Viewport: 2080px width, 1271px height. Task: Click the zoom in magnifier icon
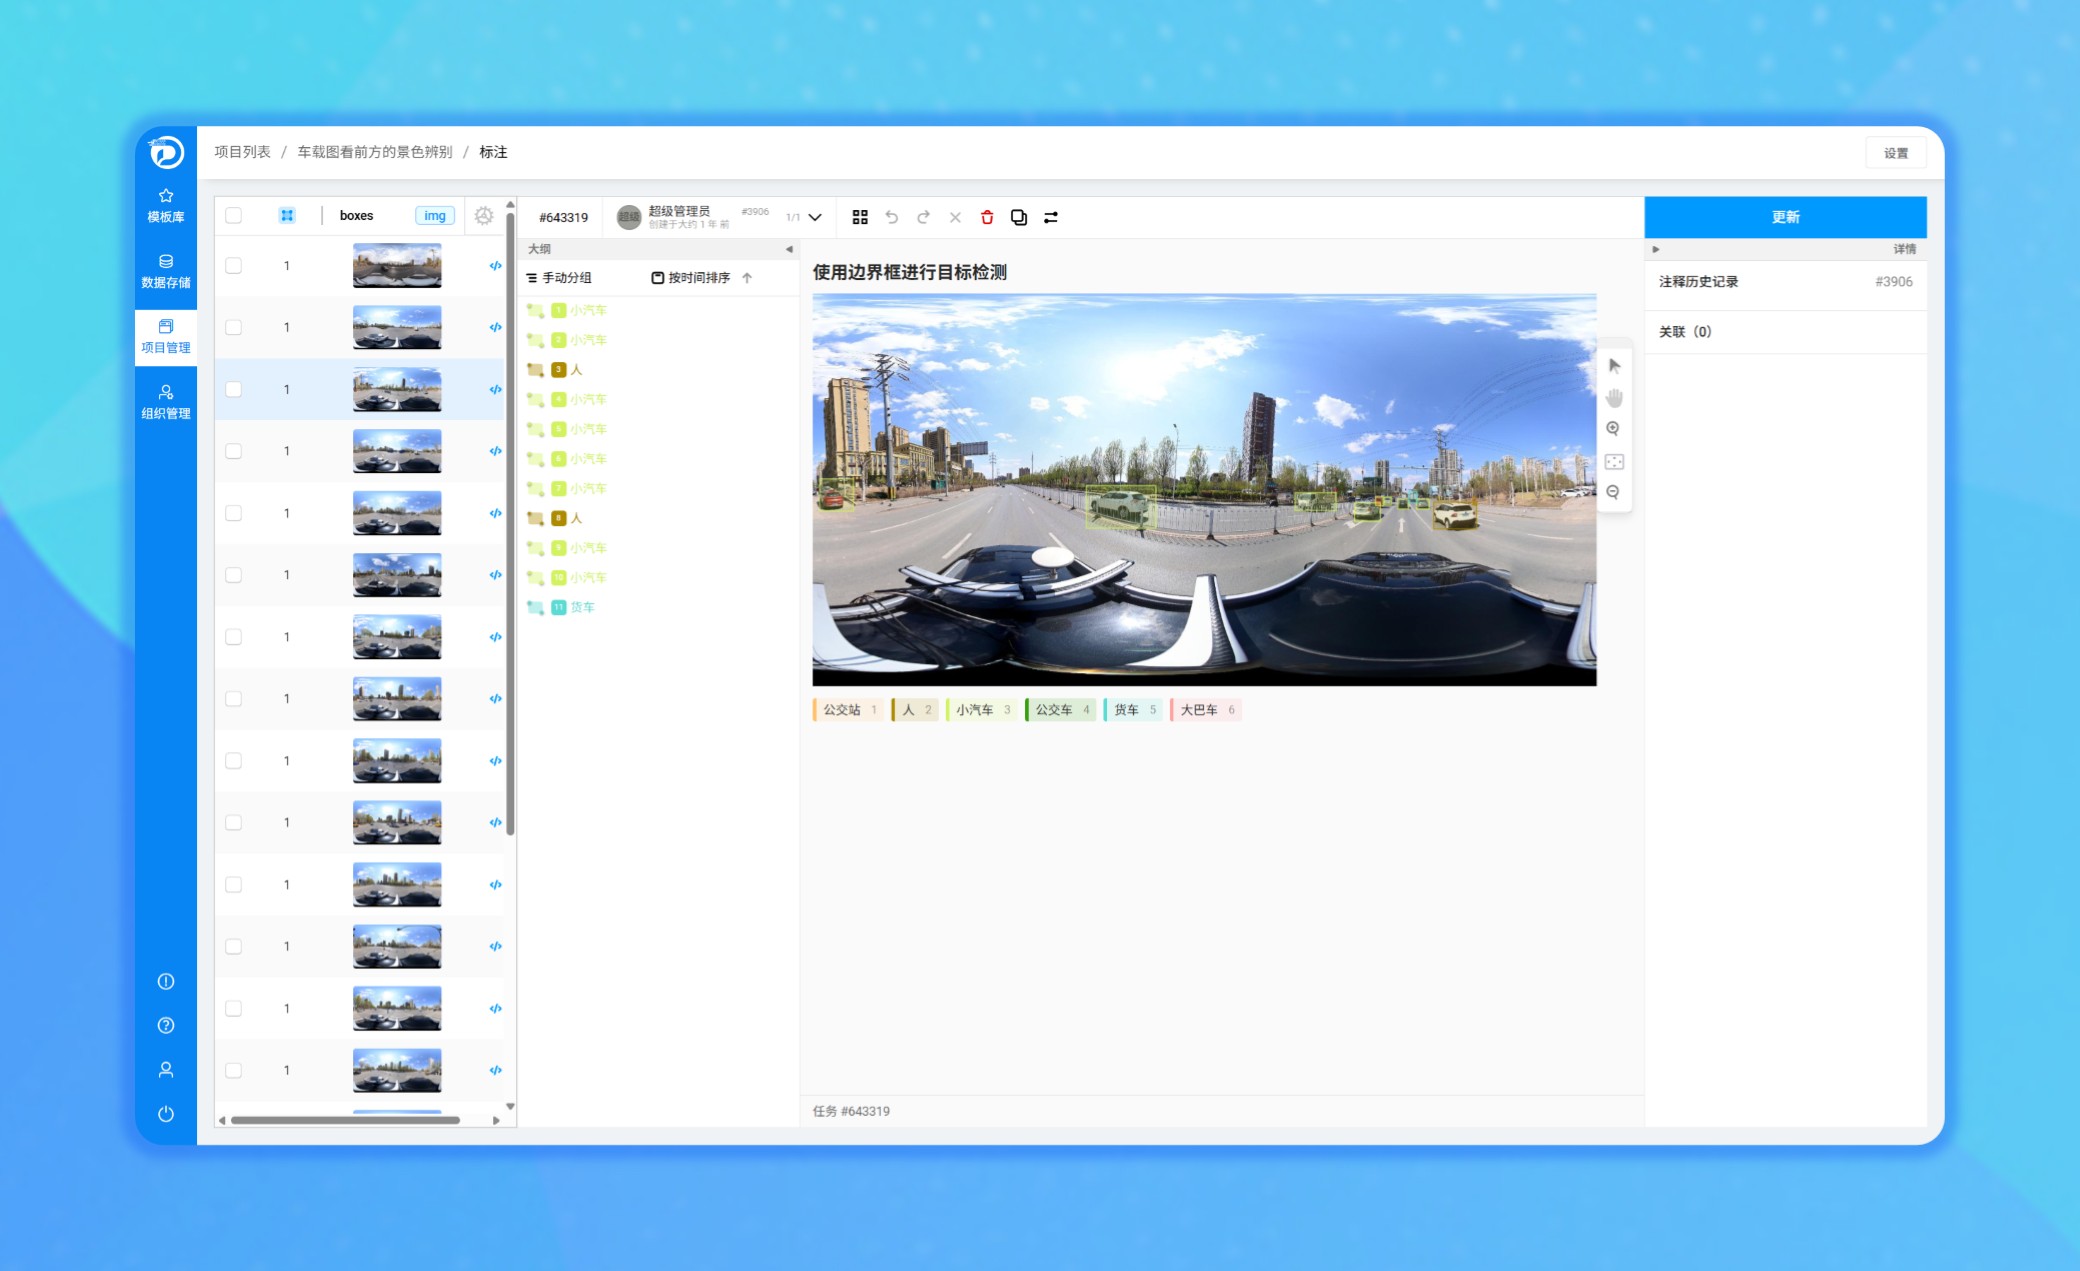click(1613, 429)
